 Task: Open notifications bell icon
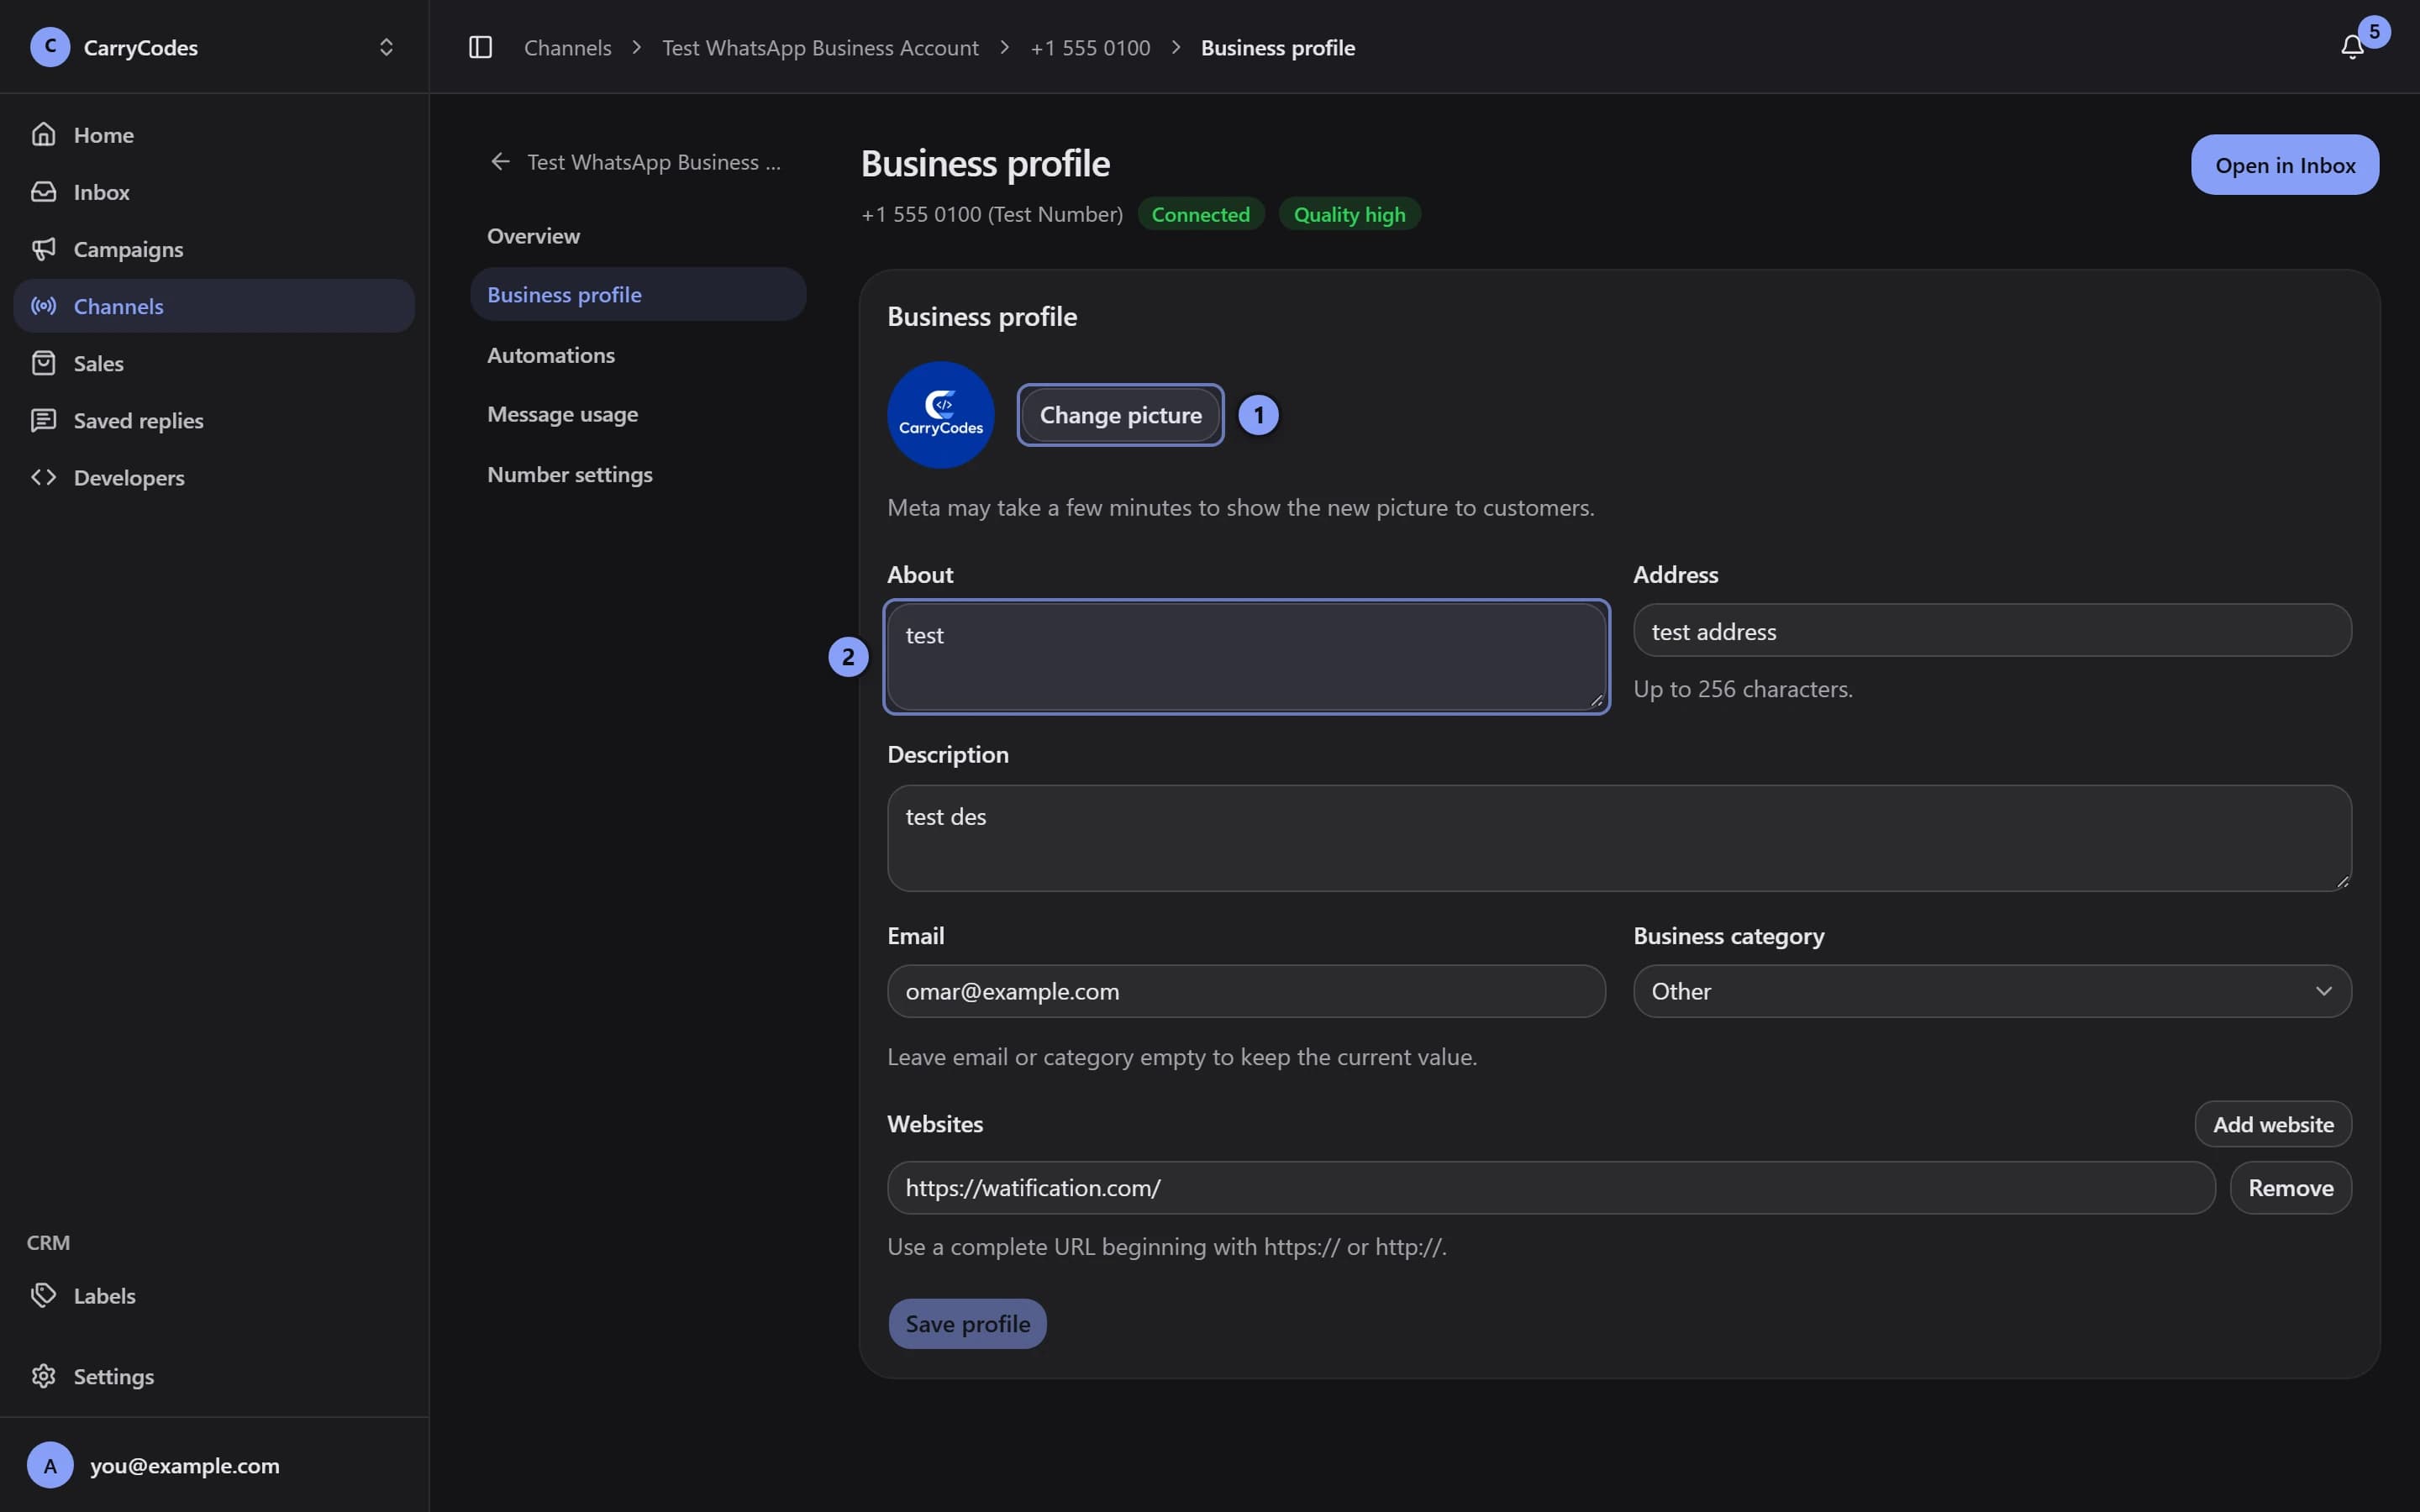[x=2352, y=47]
